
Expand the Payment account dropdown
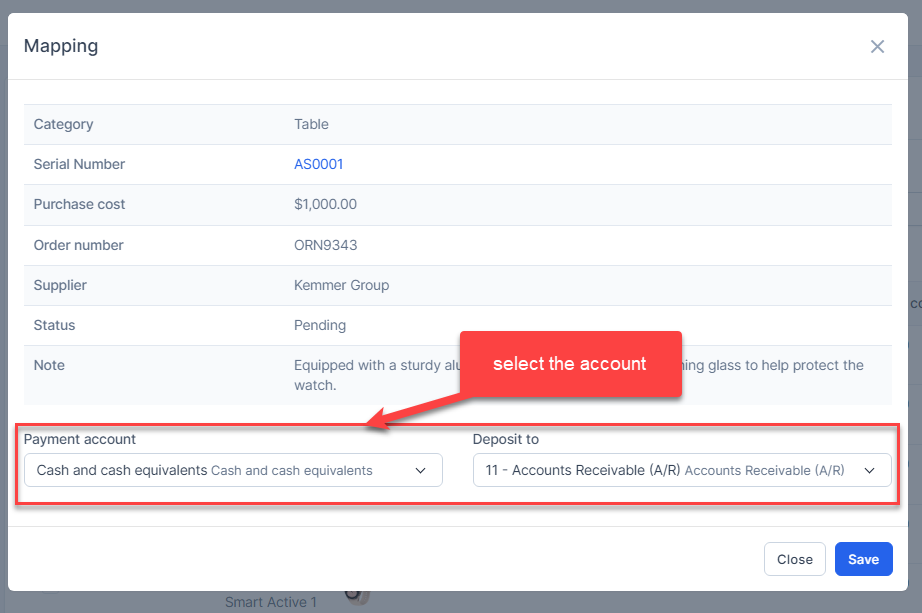coord(233,470)
